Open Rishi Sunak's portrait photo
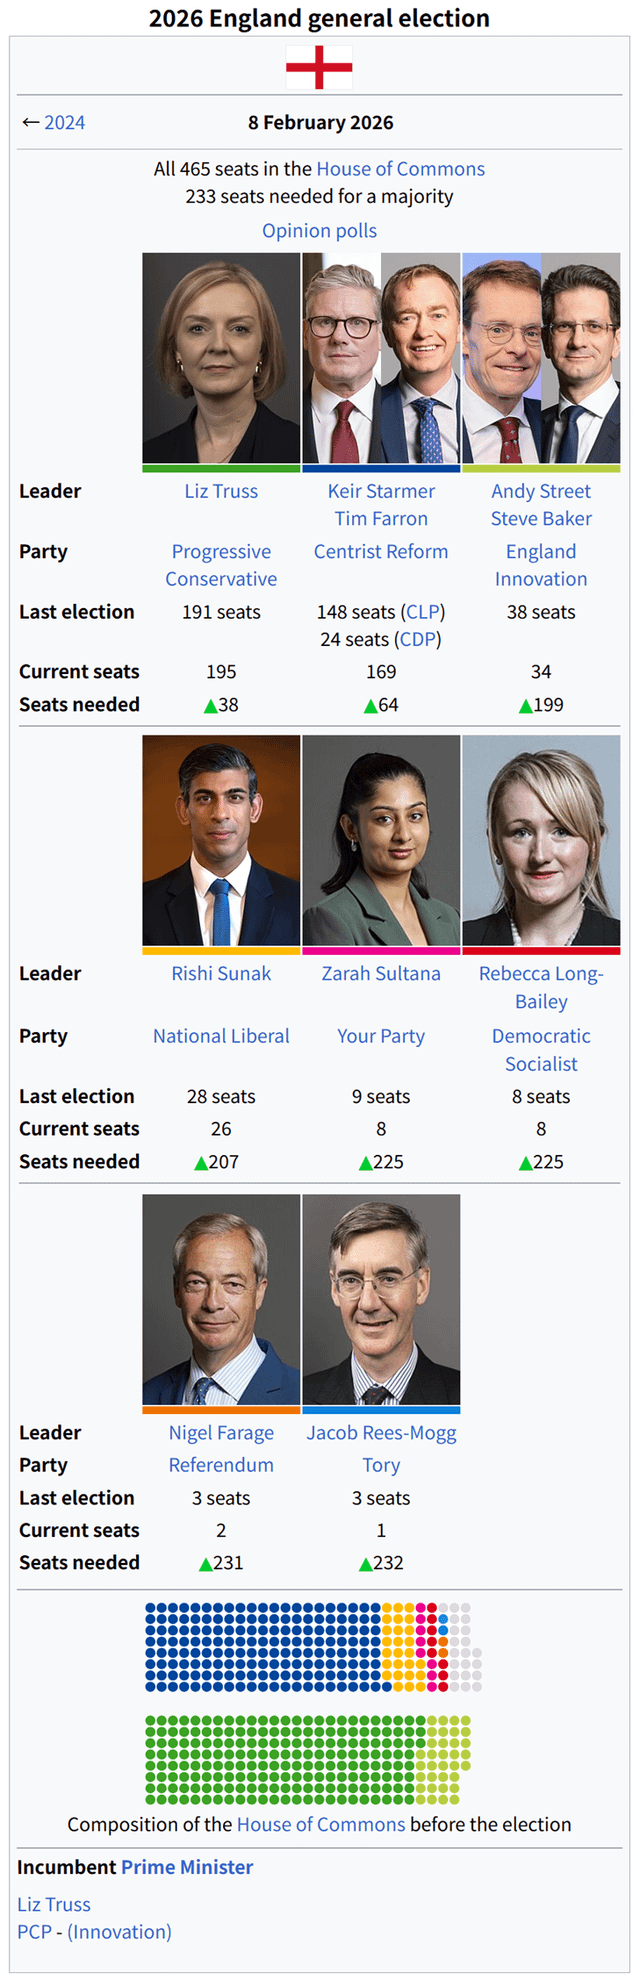 click(221, 840)
